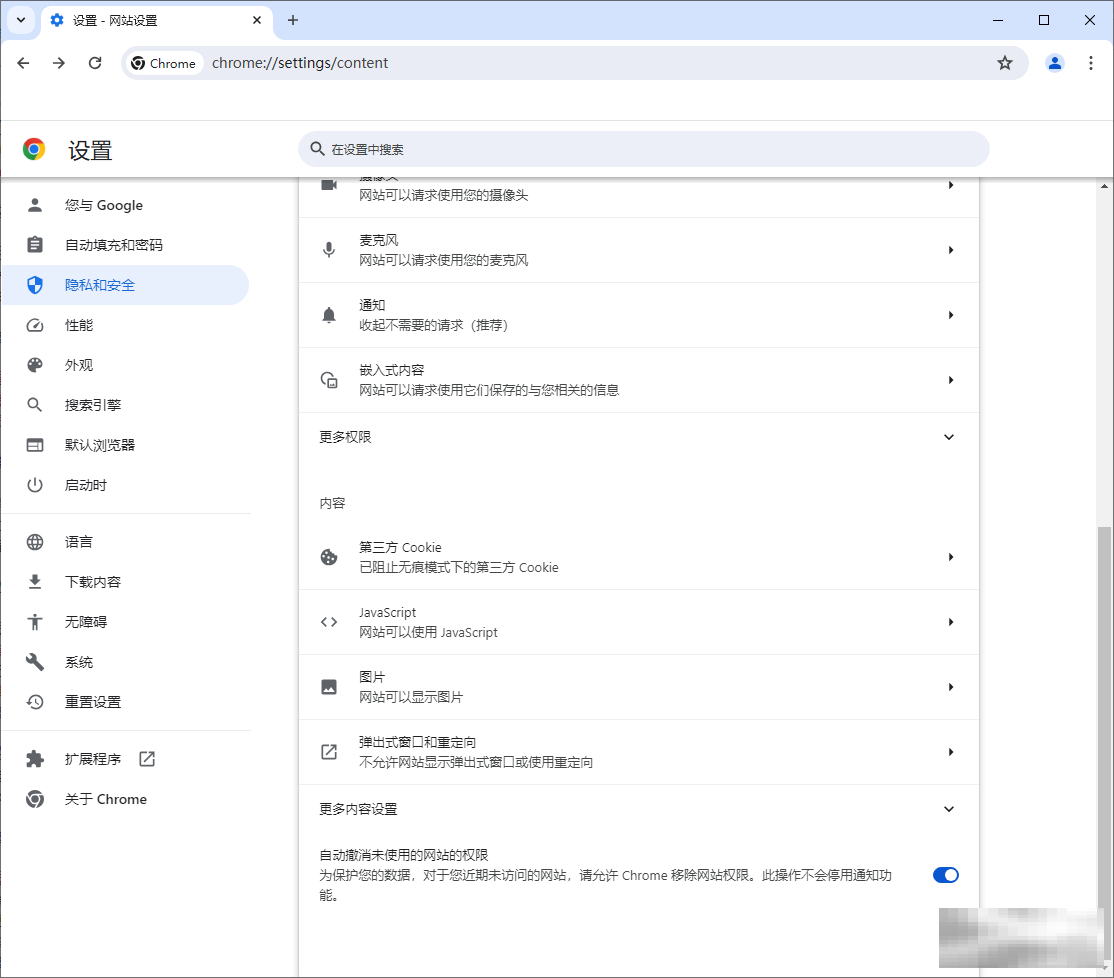Click the arrow on the 嵌入式内容 row
The height and width of the screenshot is (978, 1114).
click(x=951, y=380)
